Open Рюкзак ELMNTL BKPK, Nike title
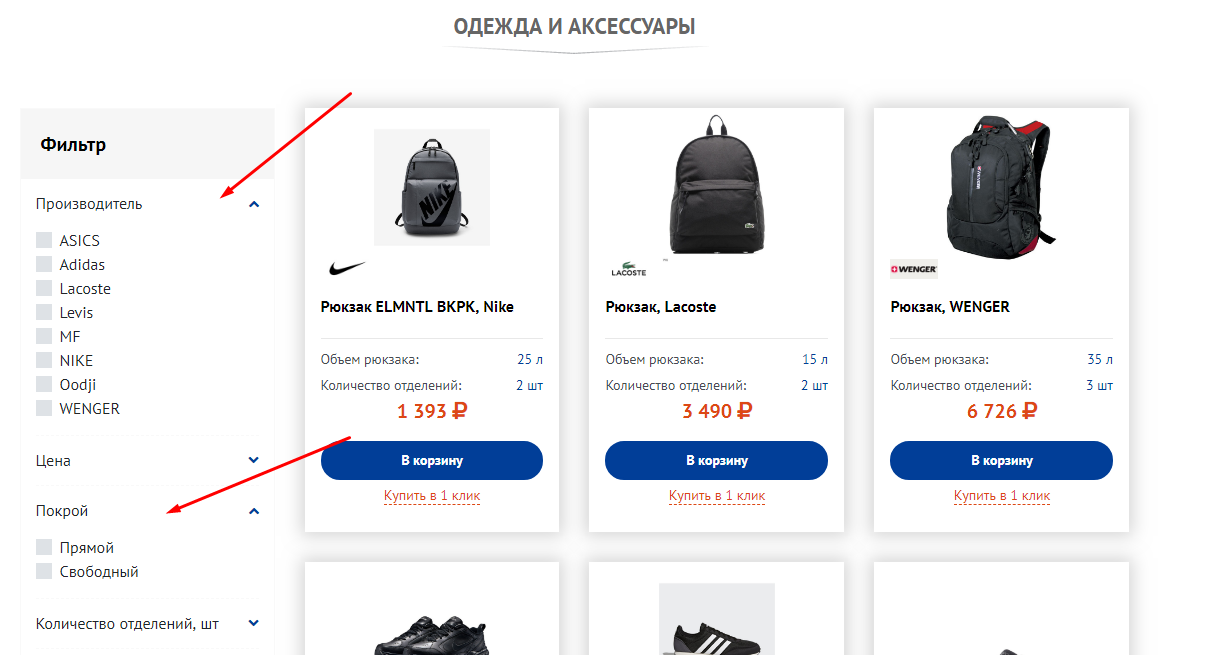Image resolution: width=1219 pixels, height=655 pixels. (417, 307)
